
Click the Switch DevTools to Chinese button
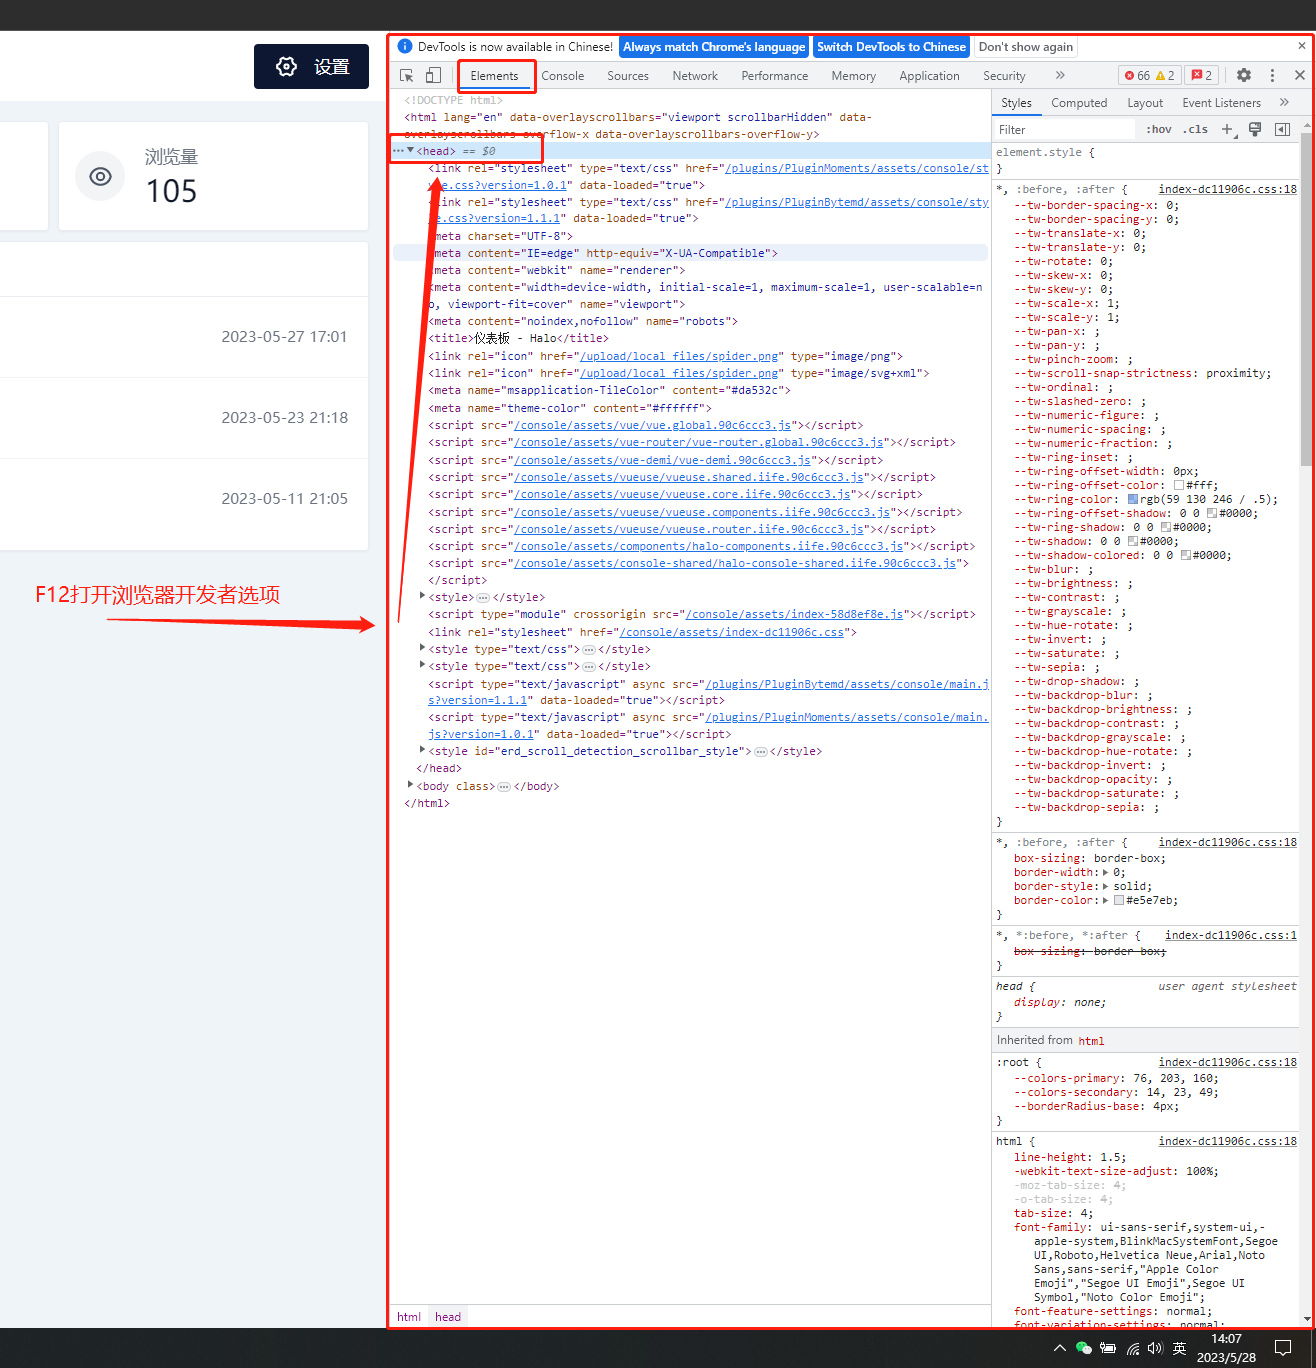[891, 46]
